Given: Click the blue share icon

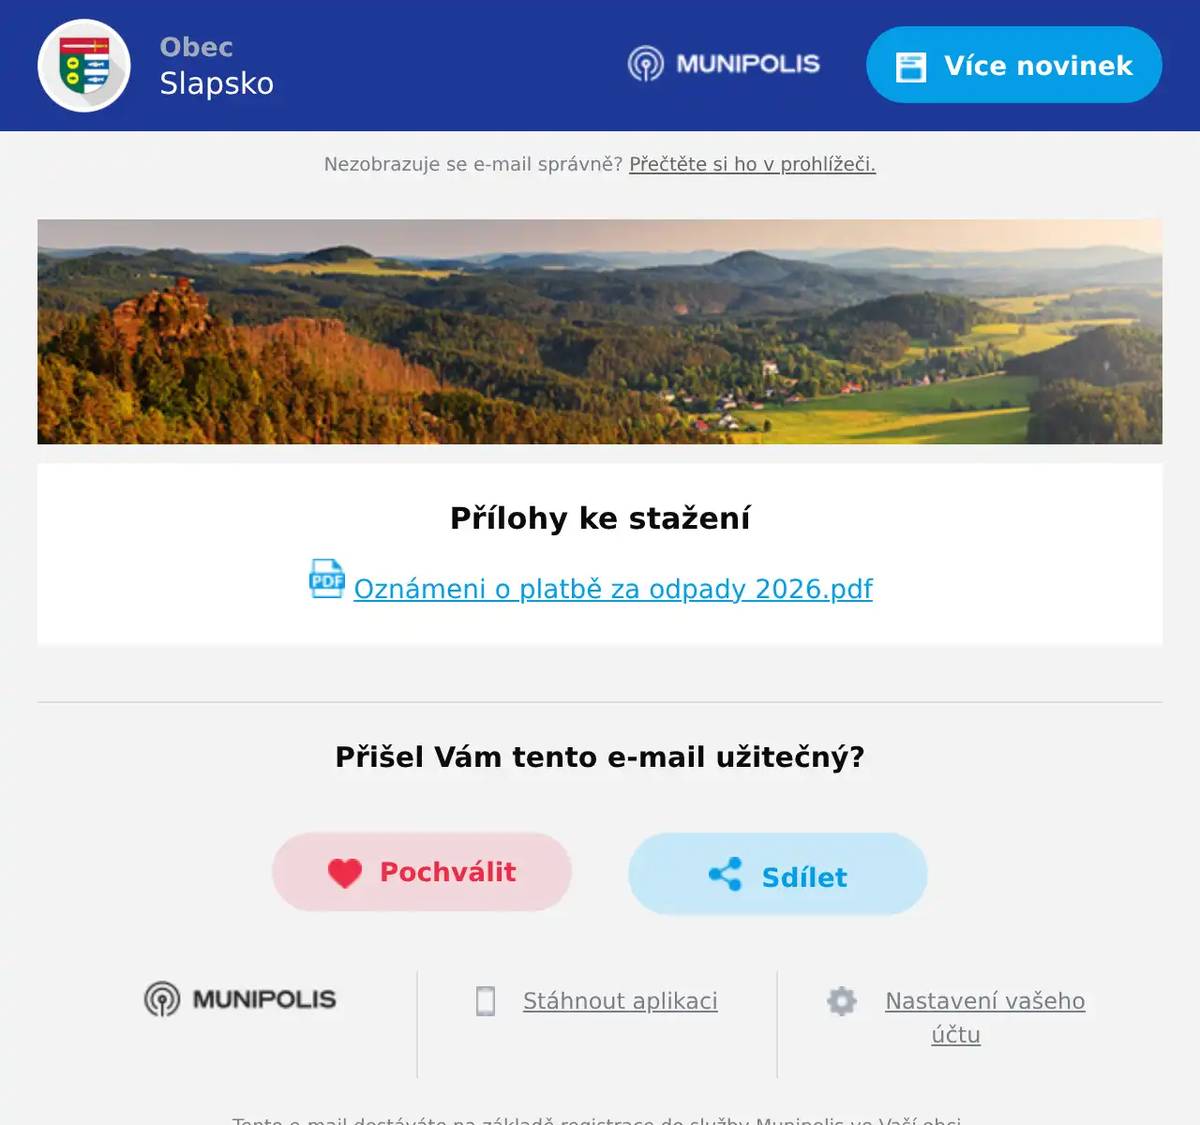Looking at the screenshot, I should (x=725, y=875).
